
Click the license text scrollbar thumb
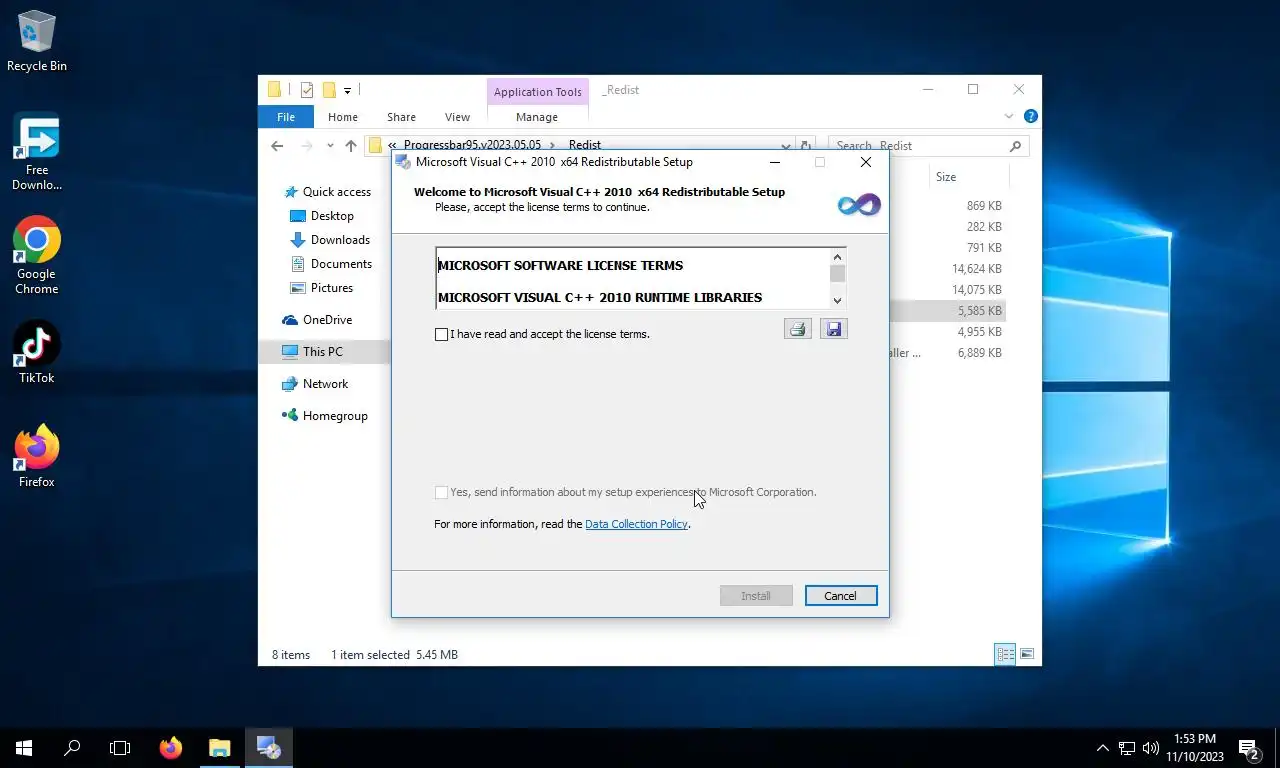(x=837, y=273)
